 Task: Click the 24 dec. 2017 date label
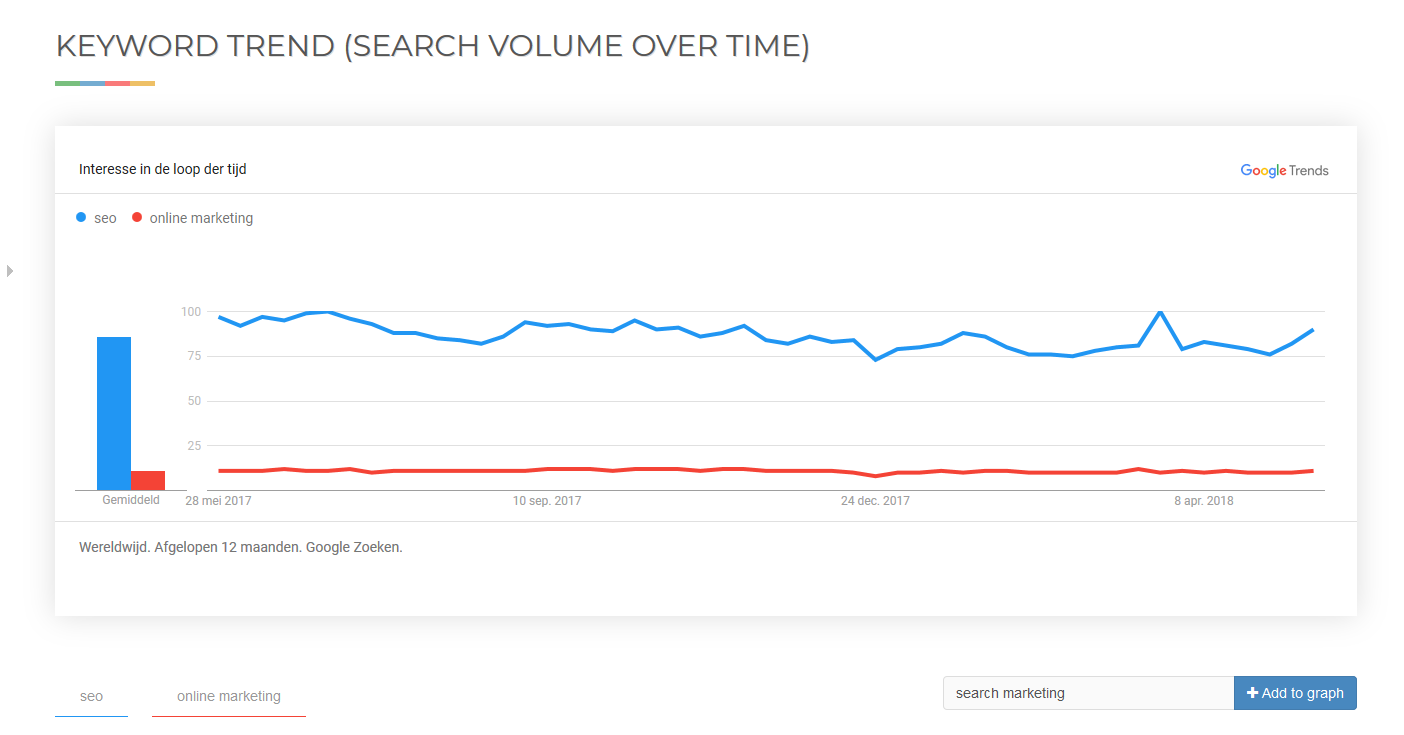coord(875,500)
